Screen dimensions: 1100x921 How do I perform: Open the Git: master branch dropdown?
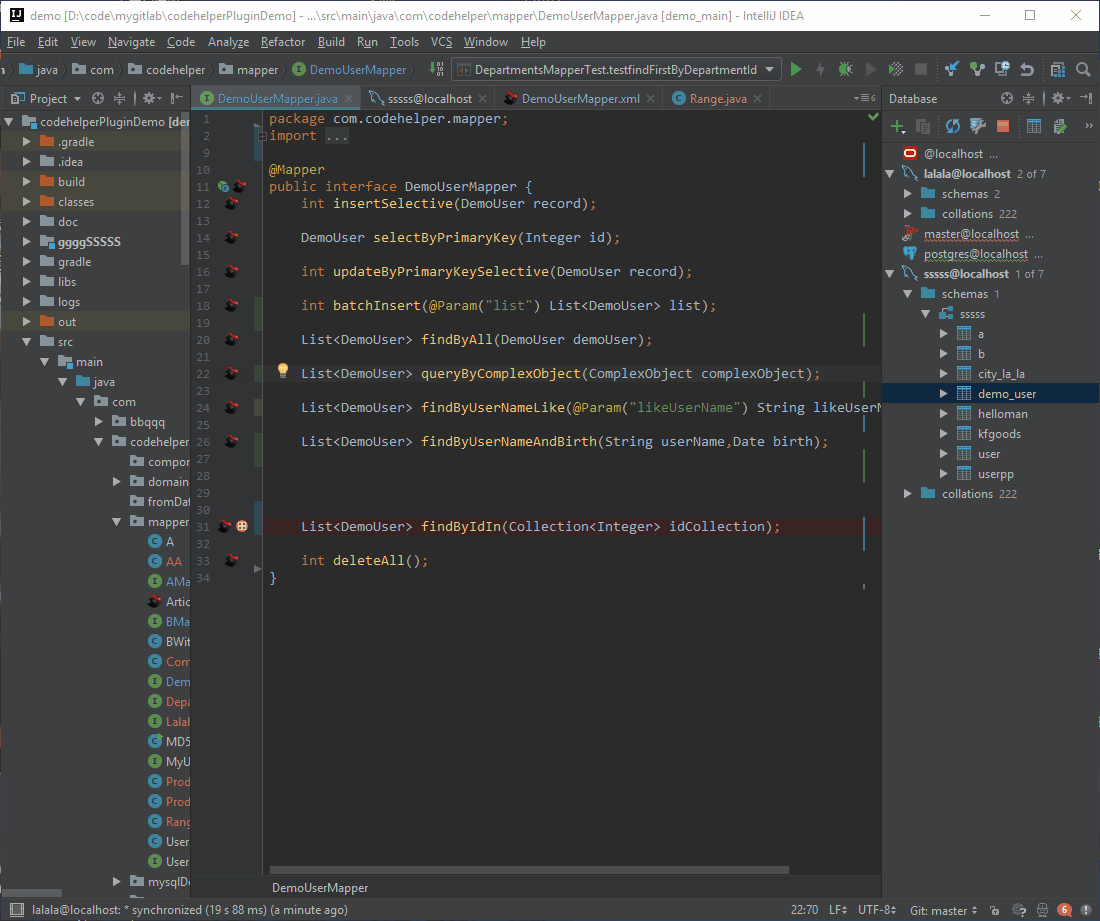click(x=944, y=910)
